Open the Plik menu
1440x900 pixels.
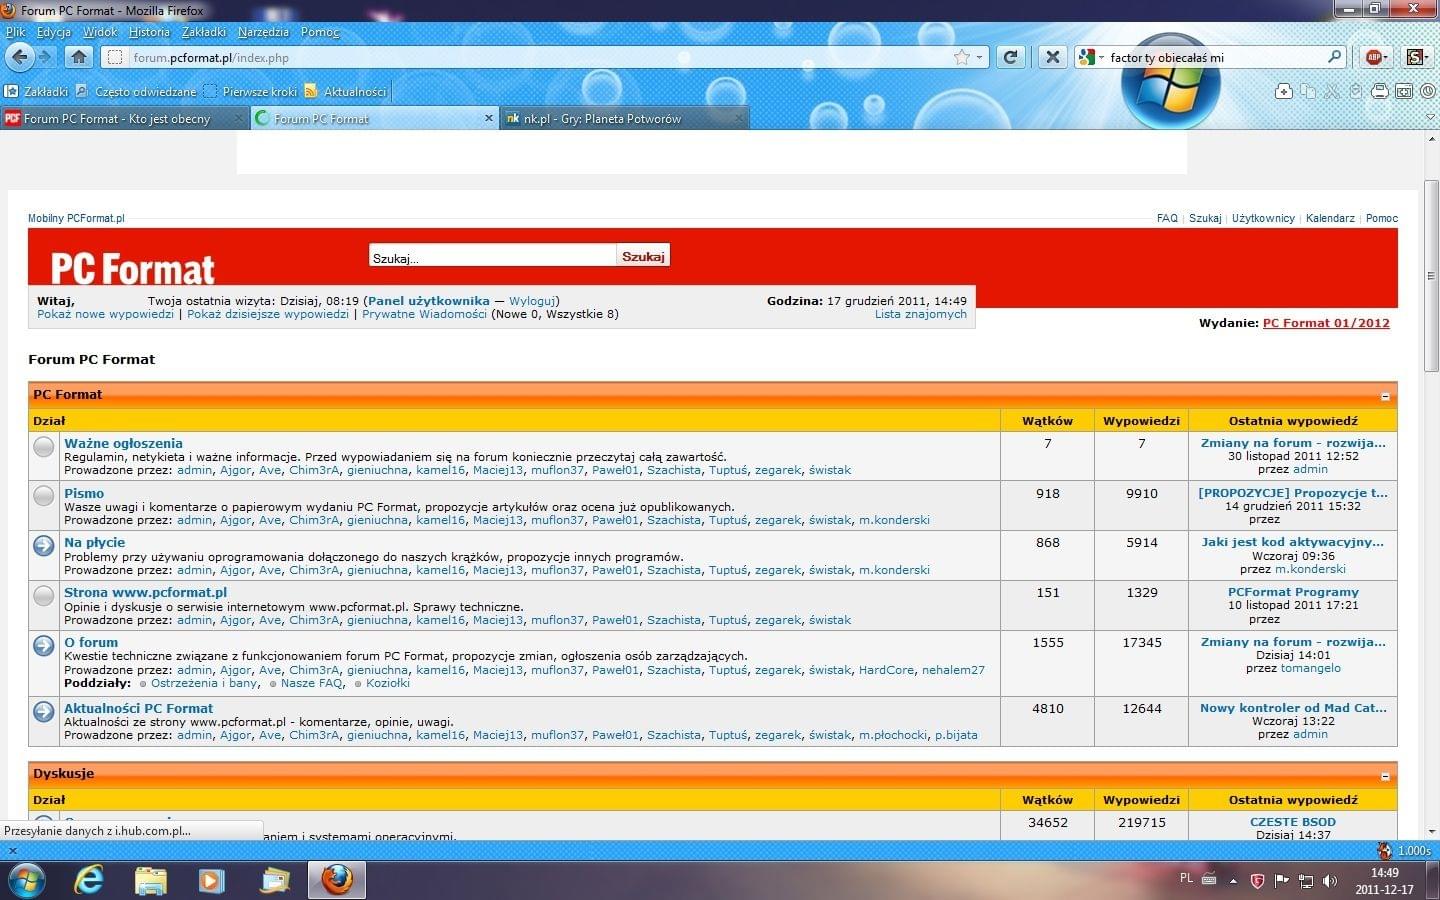[x=15, y=32]
